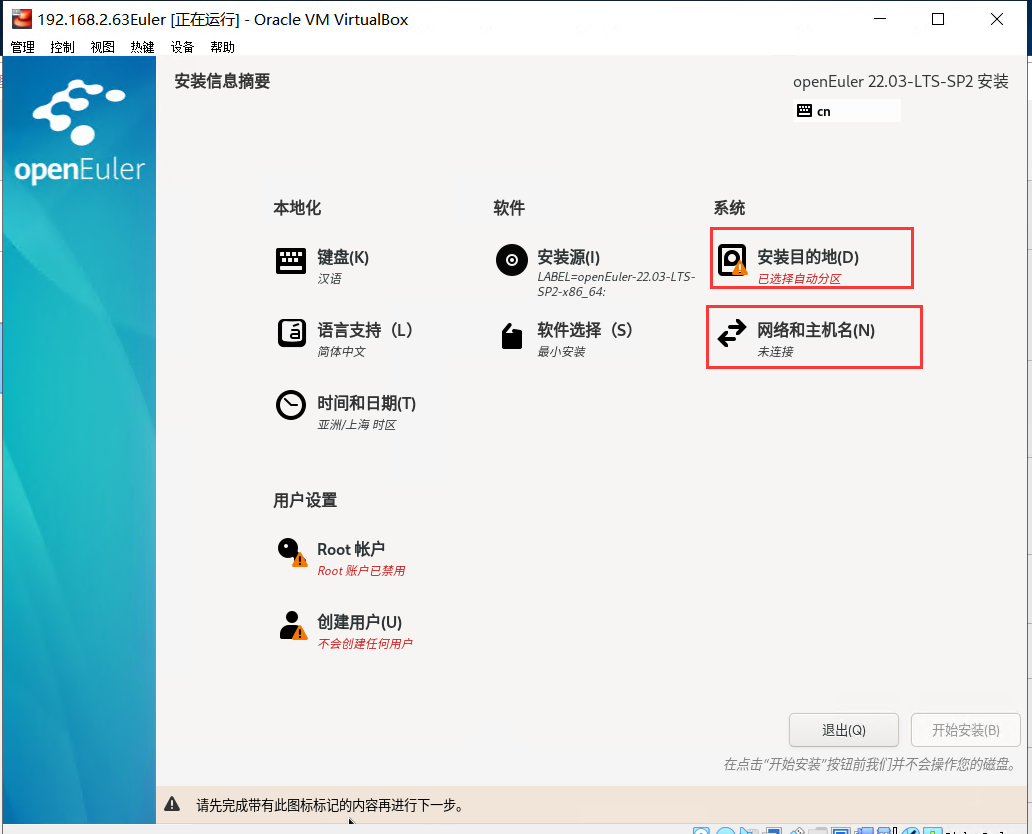Maximize the VirtualBox window
Image resolution: width=1032 pixels, height=834 pixels.
point(938,19)
